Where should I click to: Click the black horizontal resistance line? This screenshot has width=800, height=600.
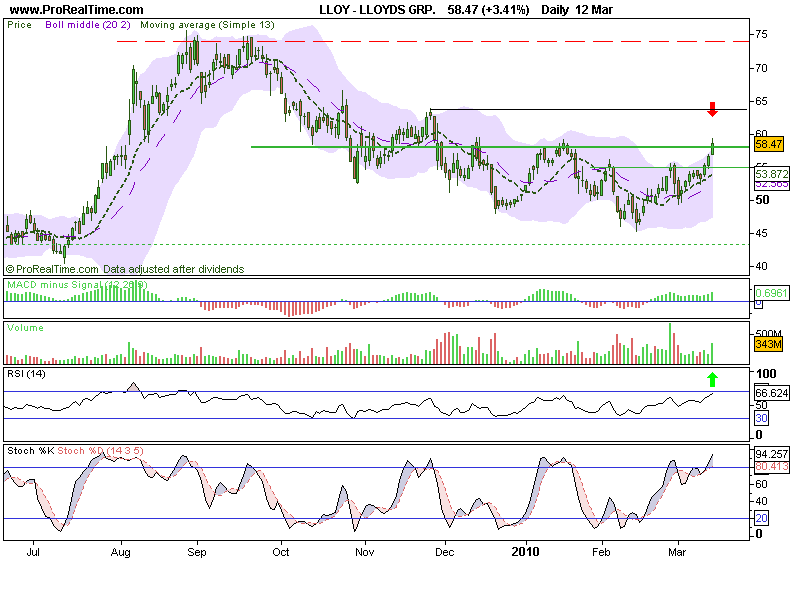point(589,109)
